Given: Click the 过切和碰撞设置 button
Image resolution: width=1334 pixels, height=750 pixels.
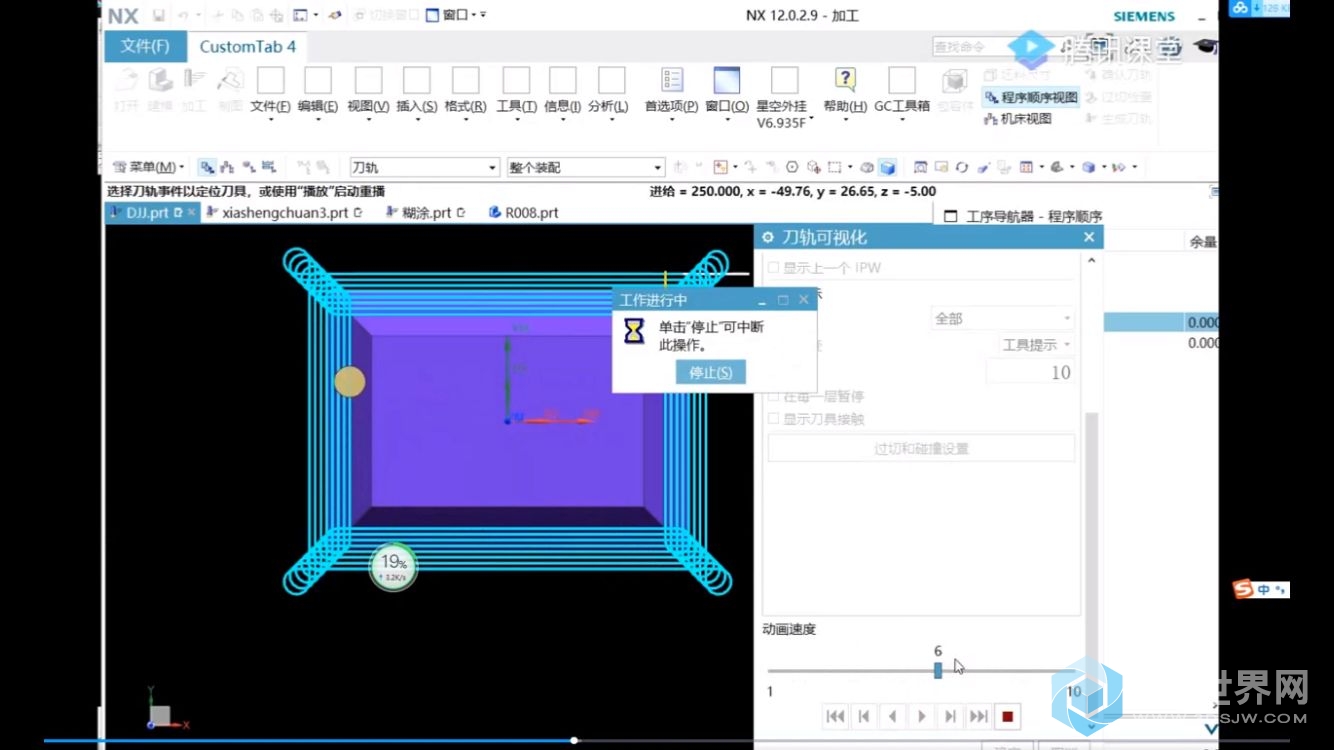Looking at the screenshot, I should 921,449.
